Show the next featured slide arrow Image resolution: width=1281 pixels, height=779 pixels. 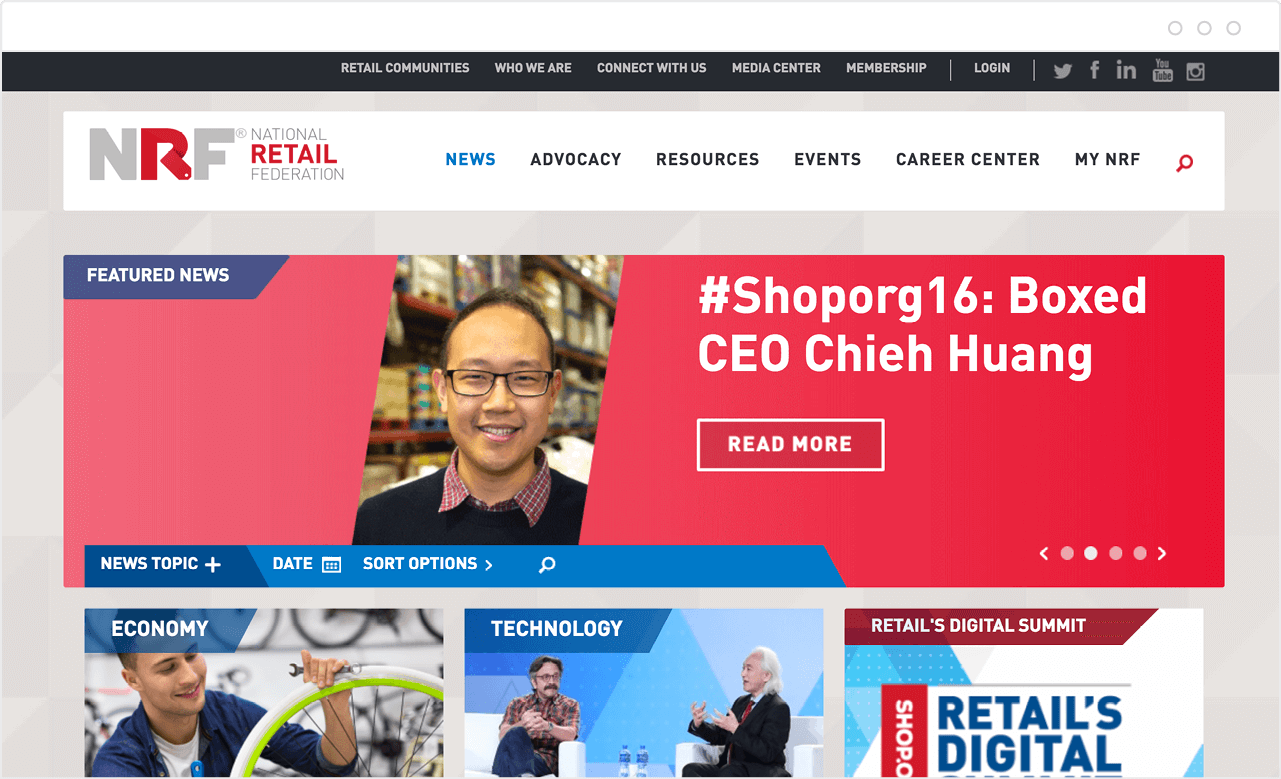click(1162, 553)
